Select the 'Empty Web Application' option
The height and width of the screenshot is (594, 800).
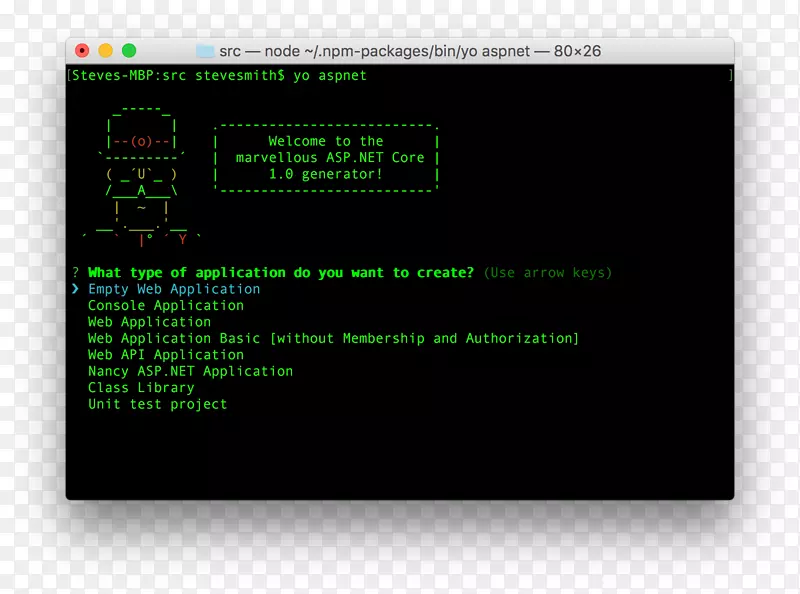(x=174, y=289)
